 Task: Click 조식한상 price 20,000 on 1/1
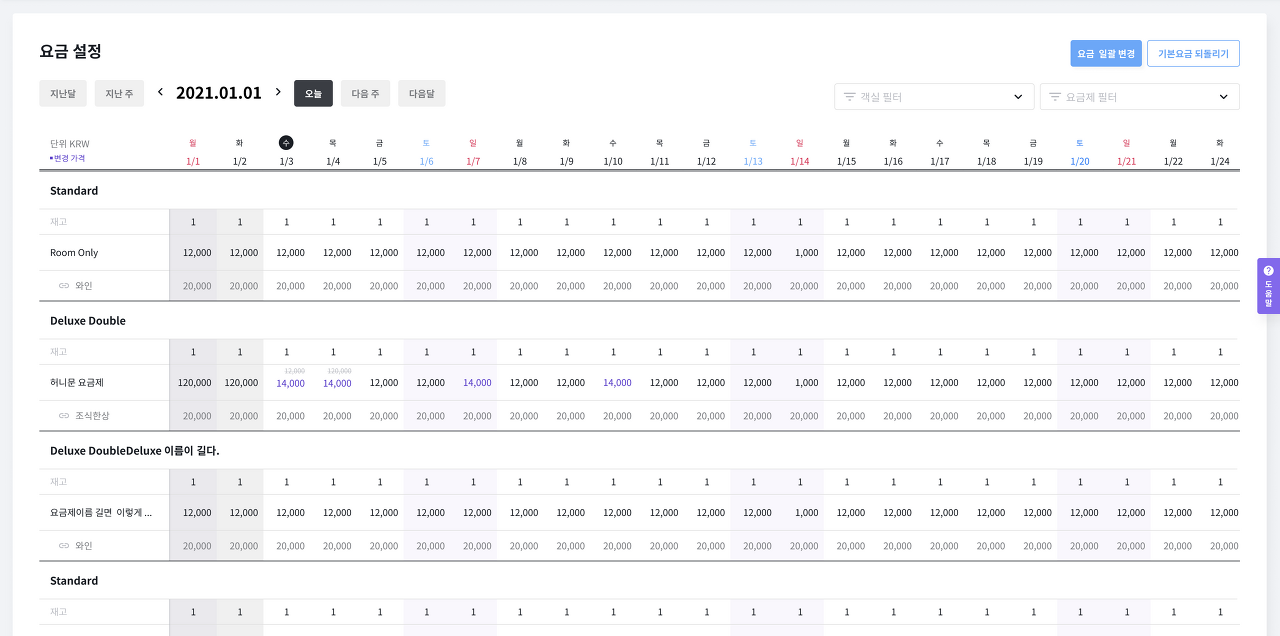coord(197,416)
